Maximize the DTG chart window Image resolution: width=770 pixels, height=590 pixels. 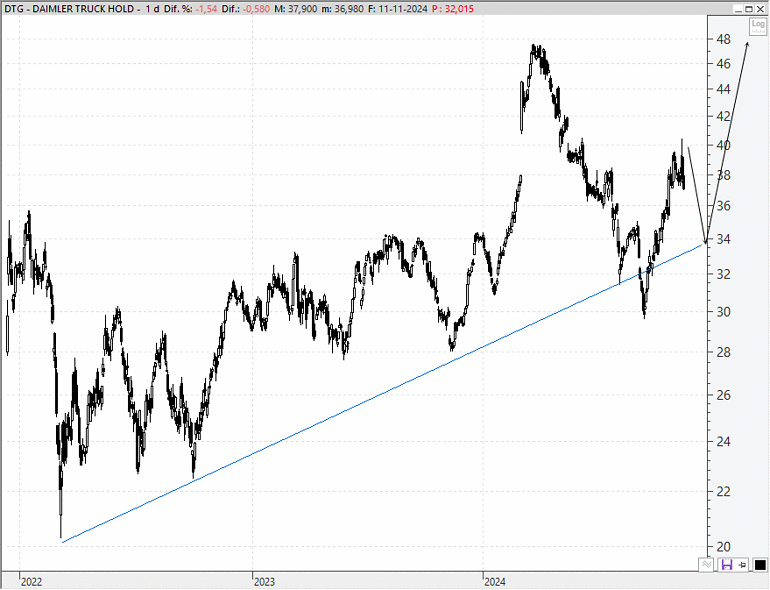[x=749, y=9]
